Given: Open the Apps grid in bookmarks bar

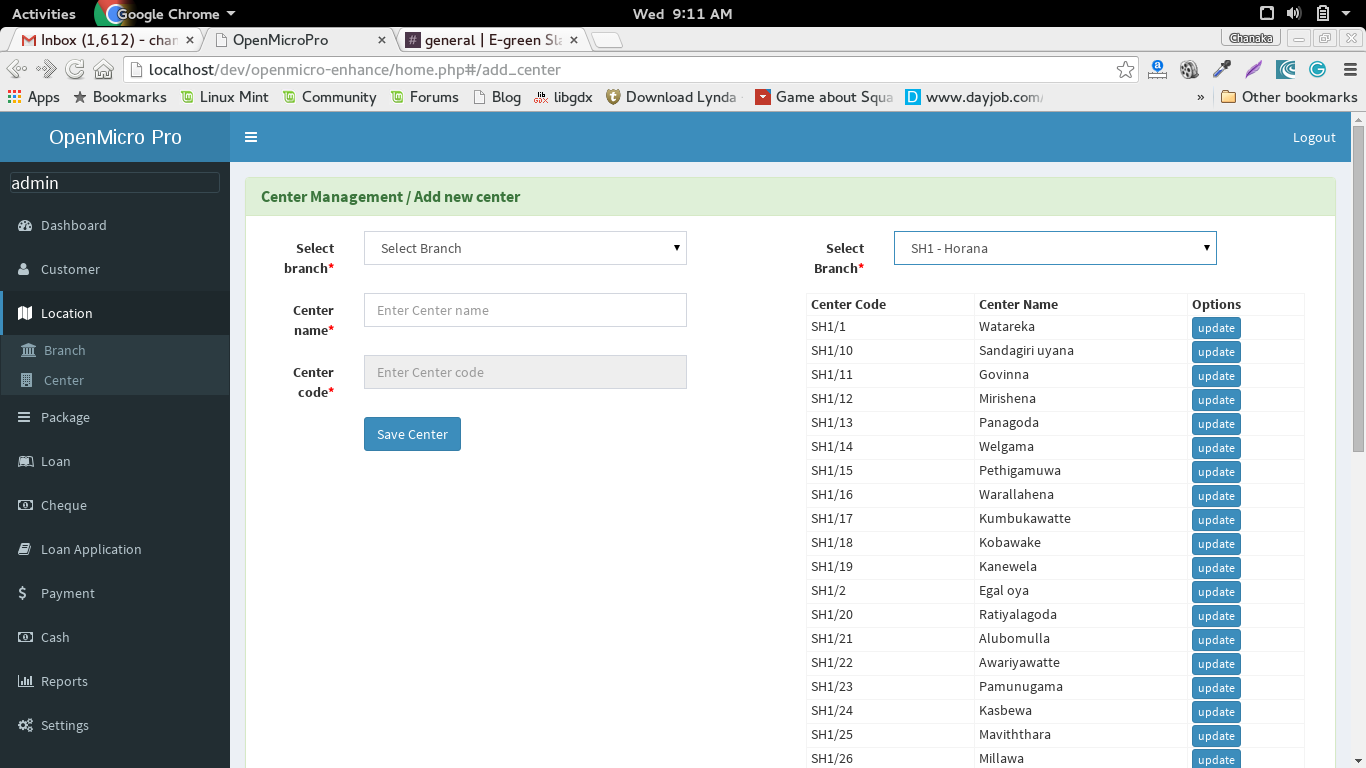Looking at the screenshot, I should (x=33, y=97).
